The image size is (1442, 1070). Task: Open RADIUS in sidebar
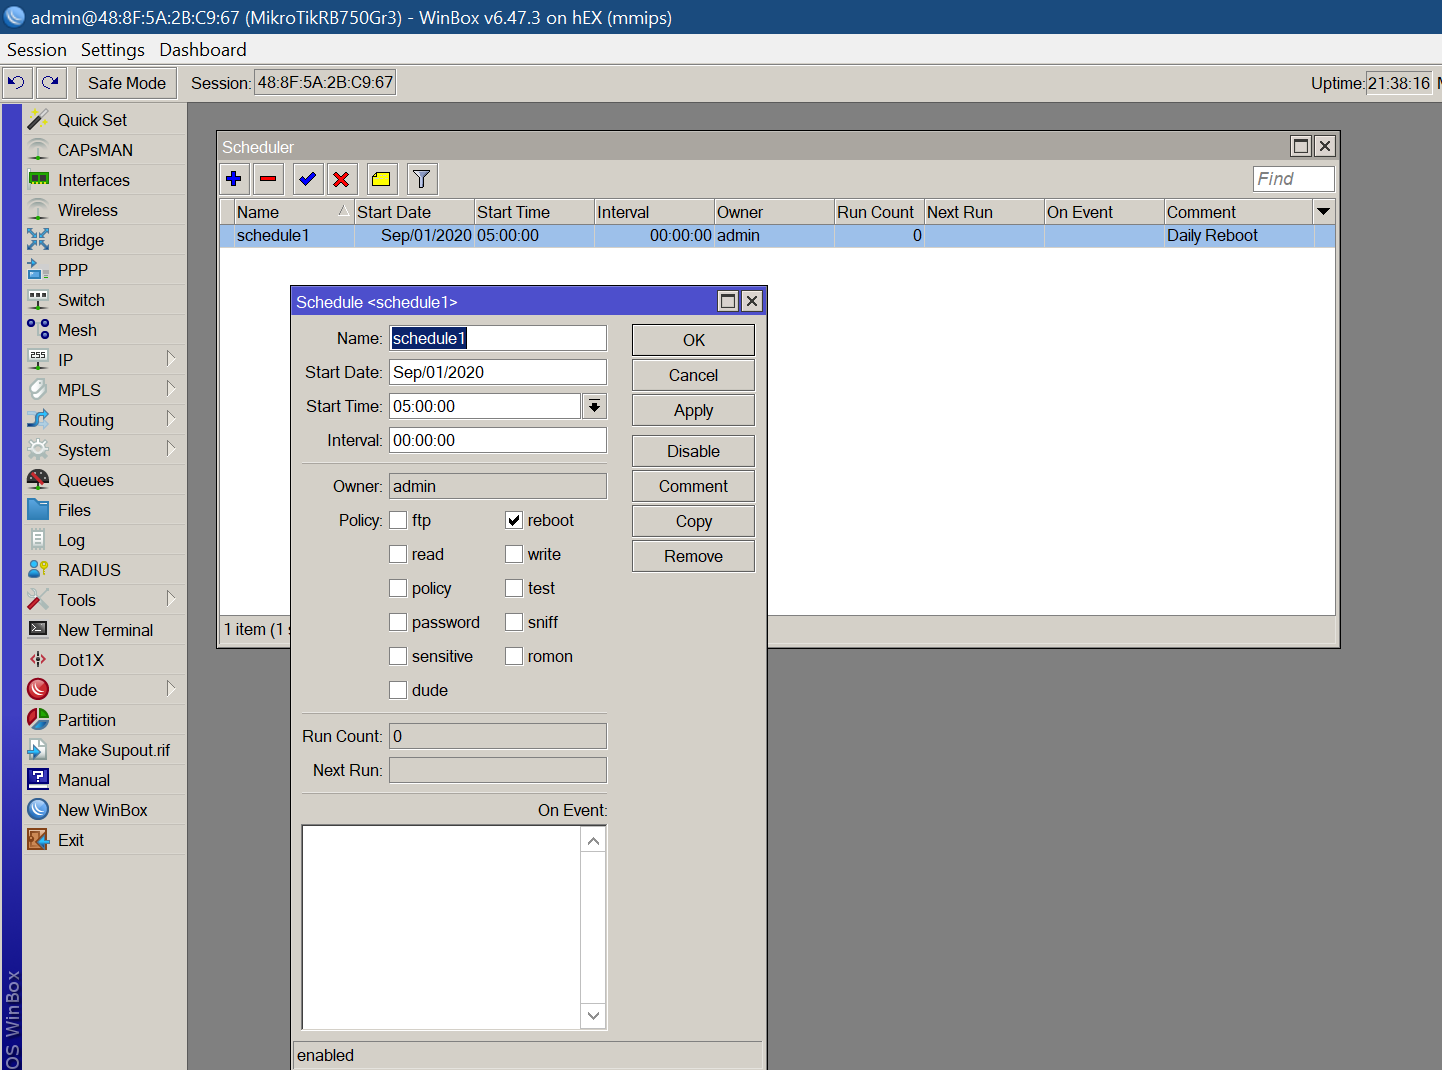point(105,570)
